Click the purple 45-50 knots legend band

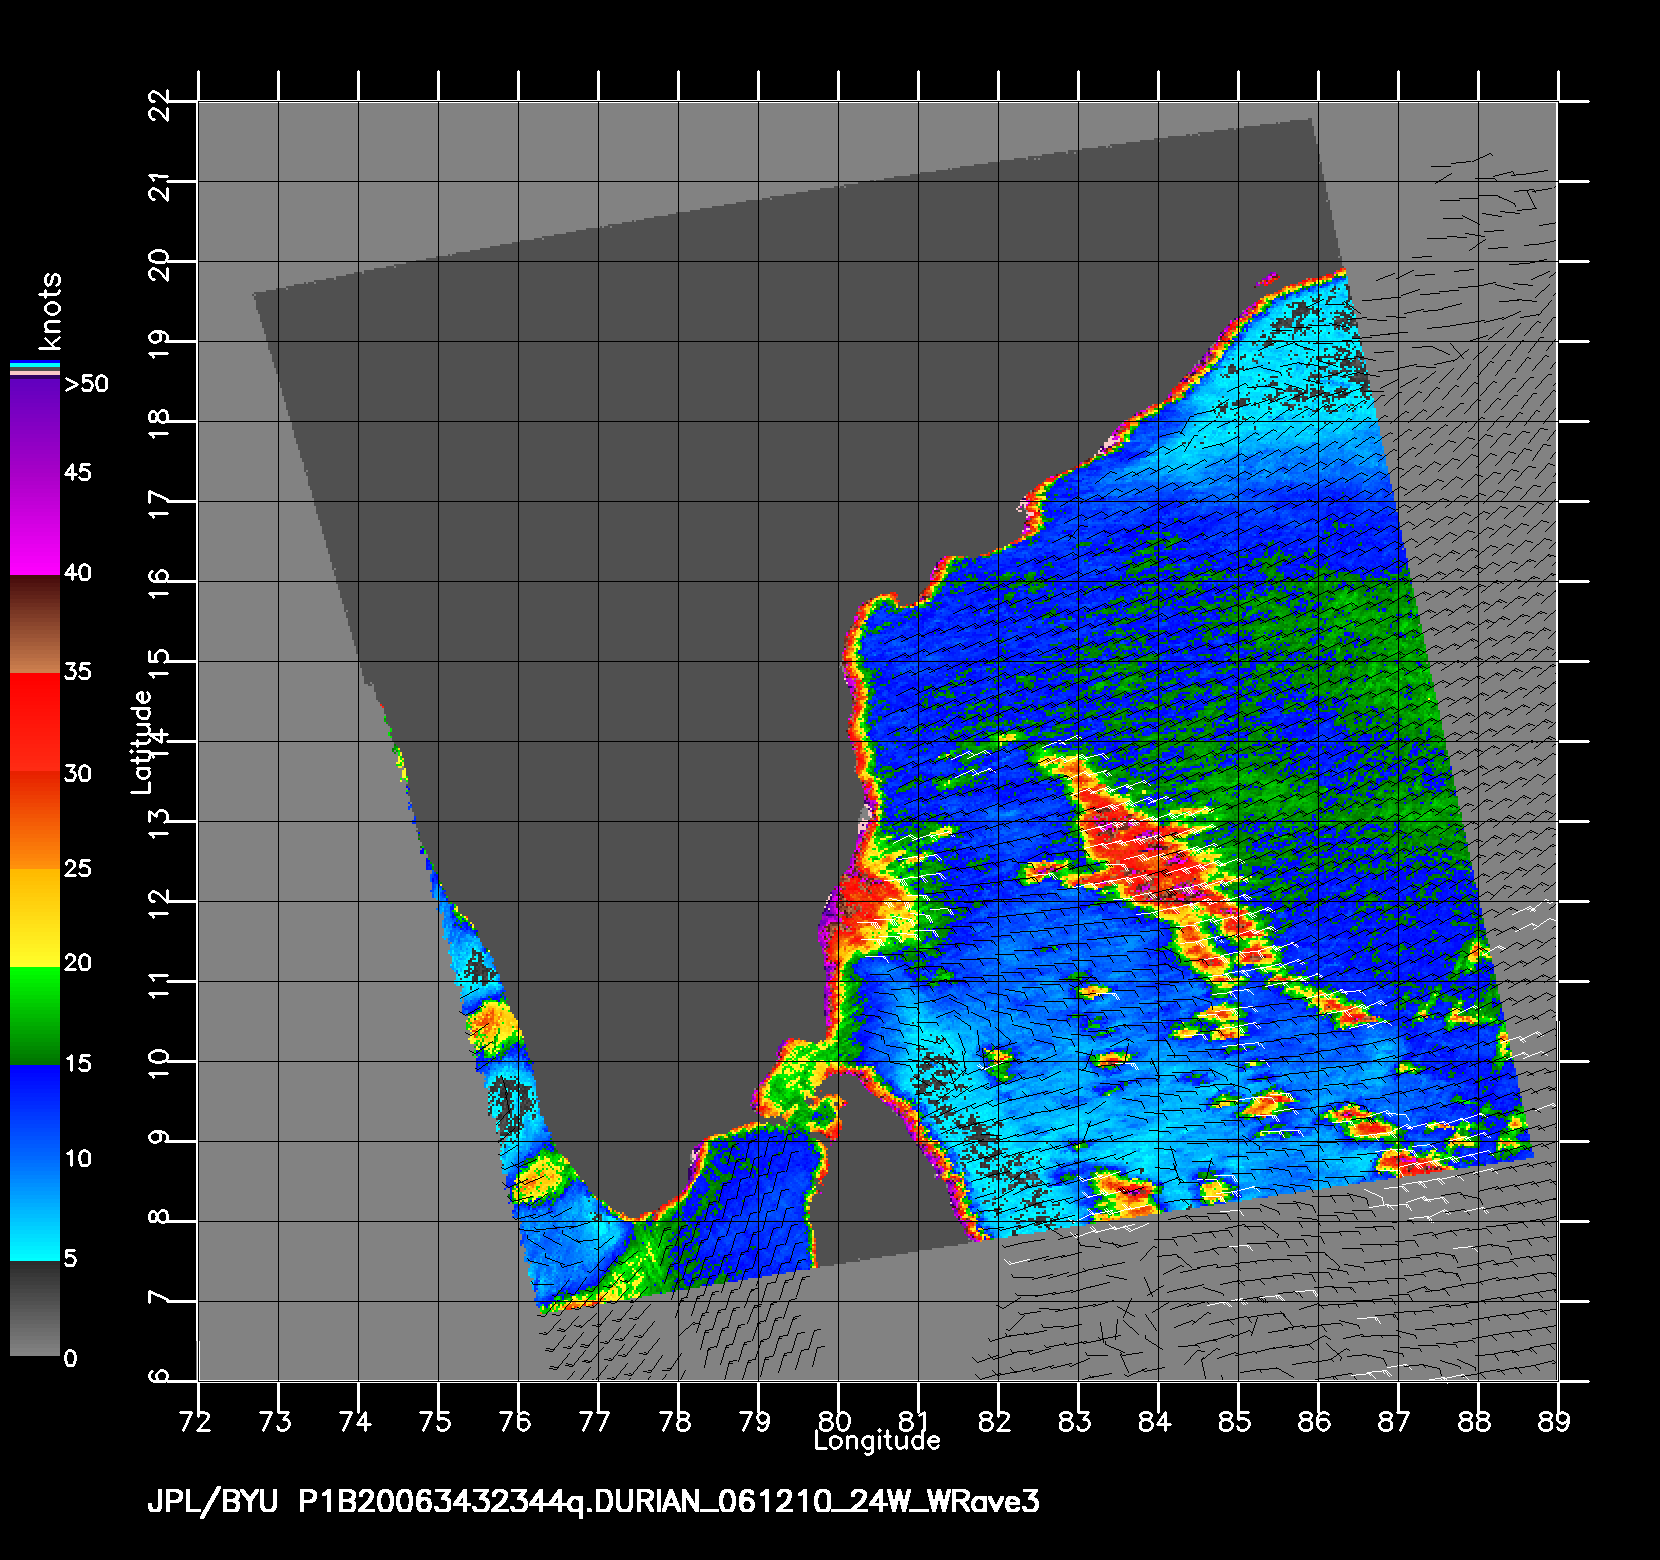click(x=34, y=426)
